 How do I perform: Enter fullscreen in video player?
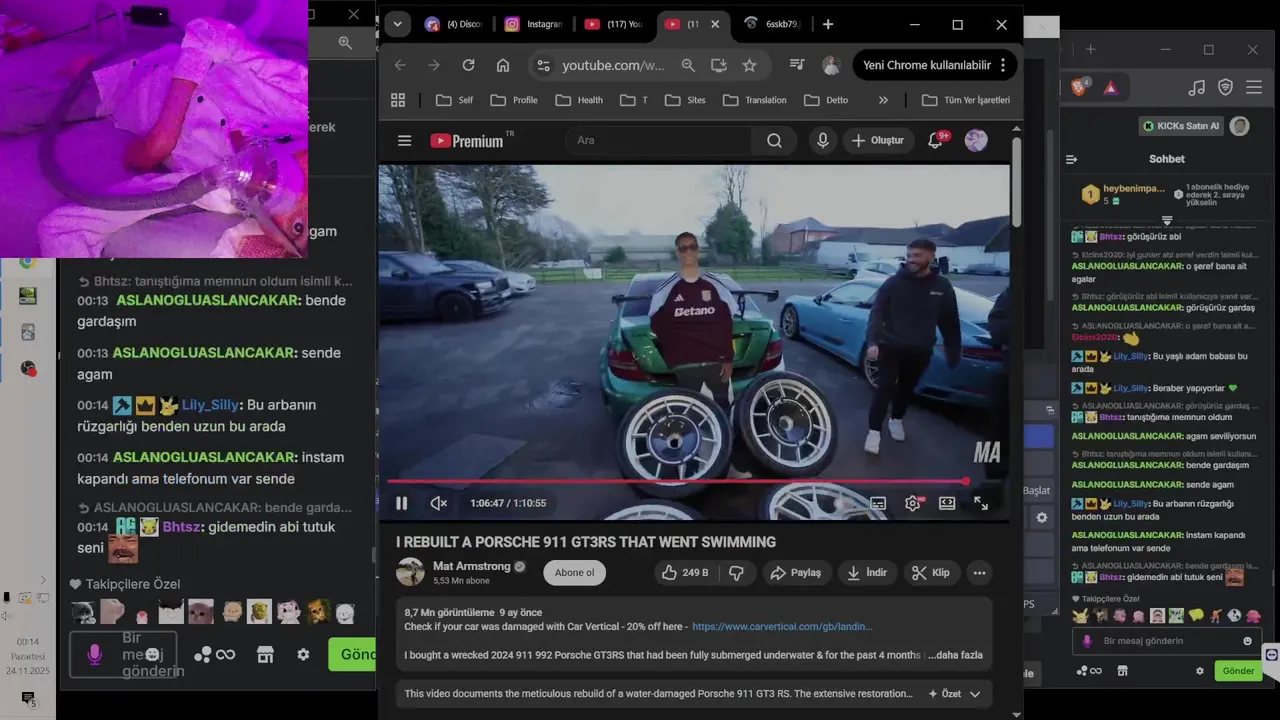981,503
